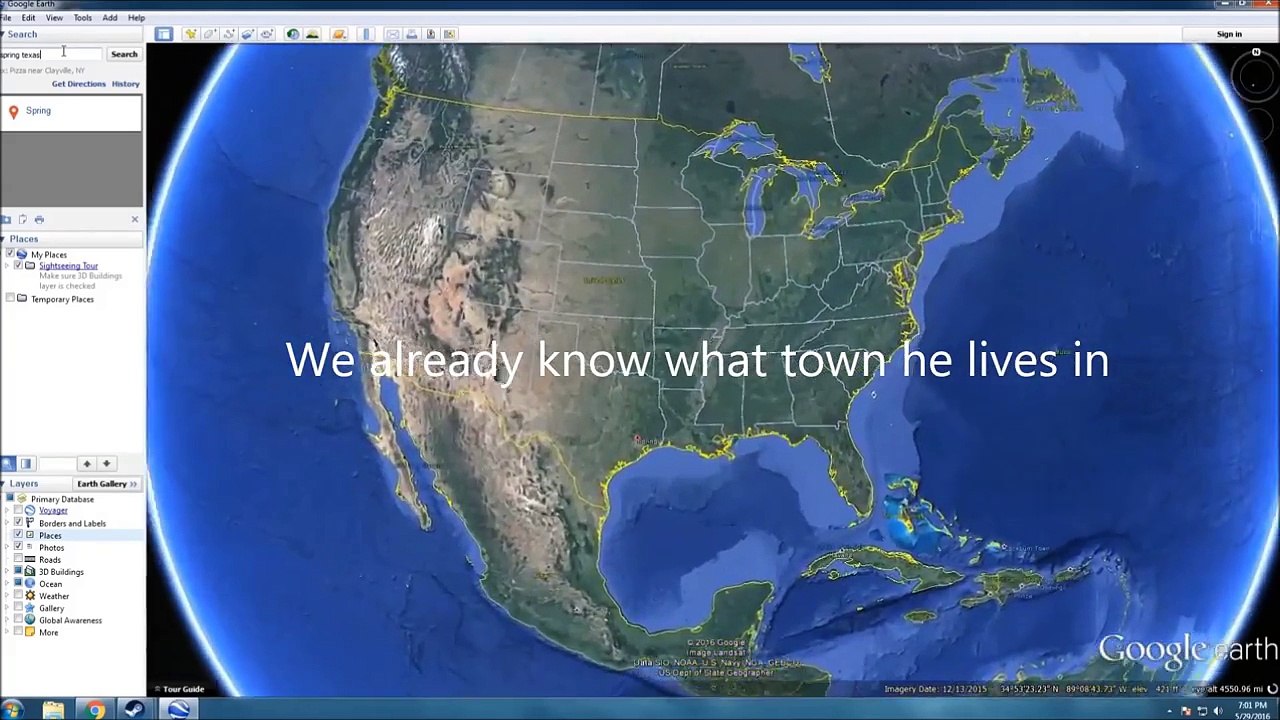Image resolution: width=1280 pixels, height=720 pixels.
Task: Expand the More layer tree
Action: [7, 632]
